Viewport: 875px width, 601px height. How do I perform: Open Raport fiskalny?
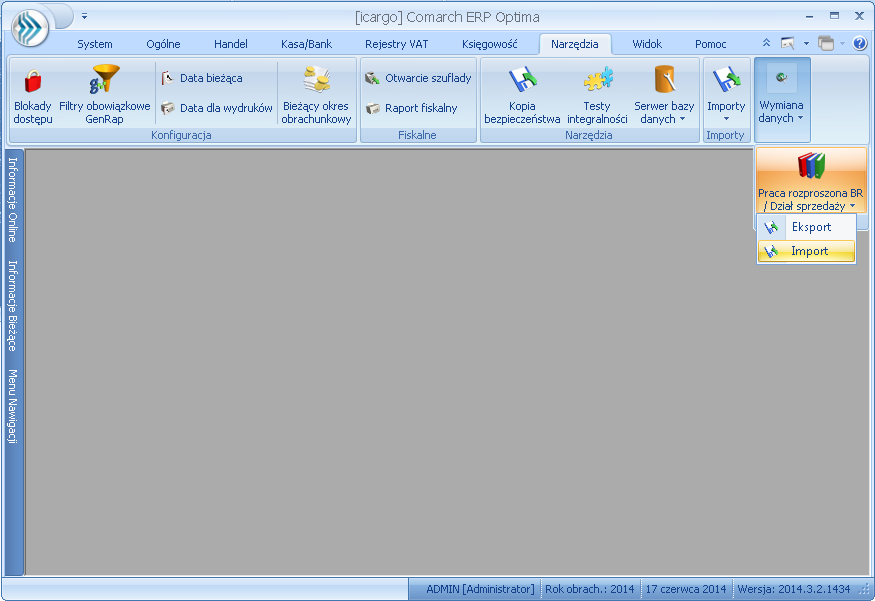pyautogui.click(x=410, y=108)
